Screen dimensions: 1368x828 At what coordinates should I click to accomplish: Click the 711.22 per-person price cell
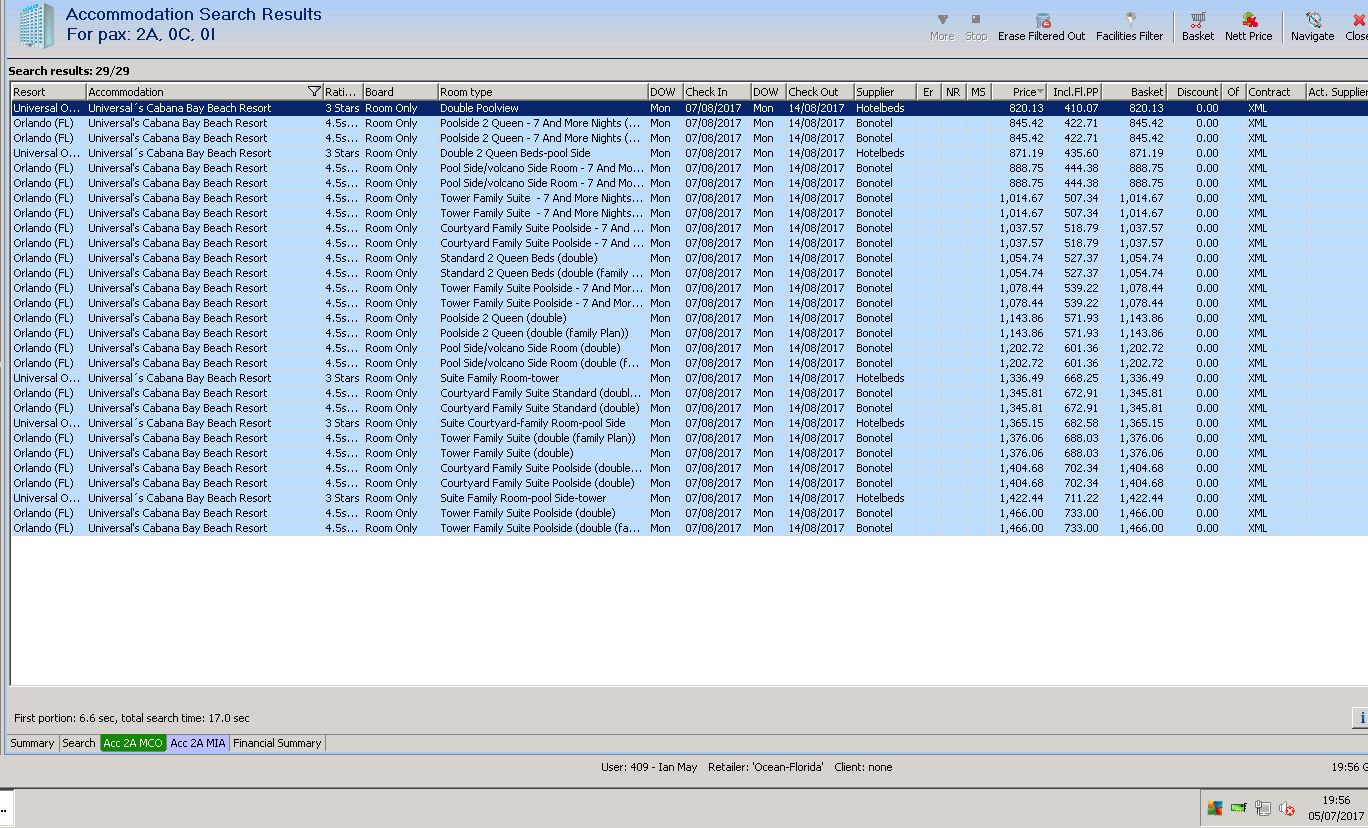[x=1081, y=498]
